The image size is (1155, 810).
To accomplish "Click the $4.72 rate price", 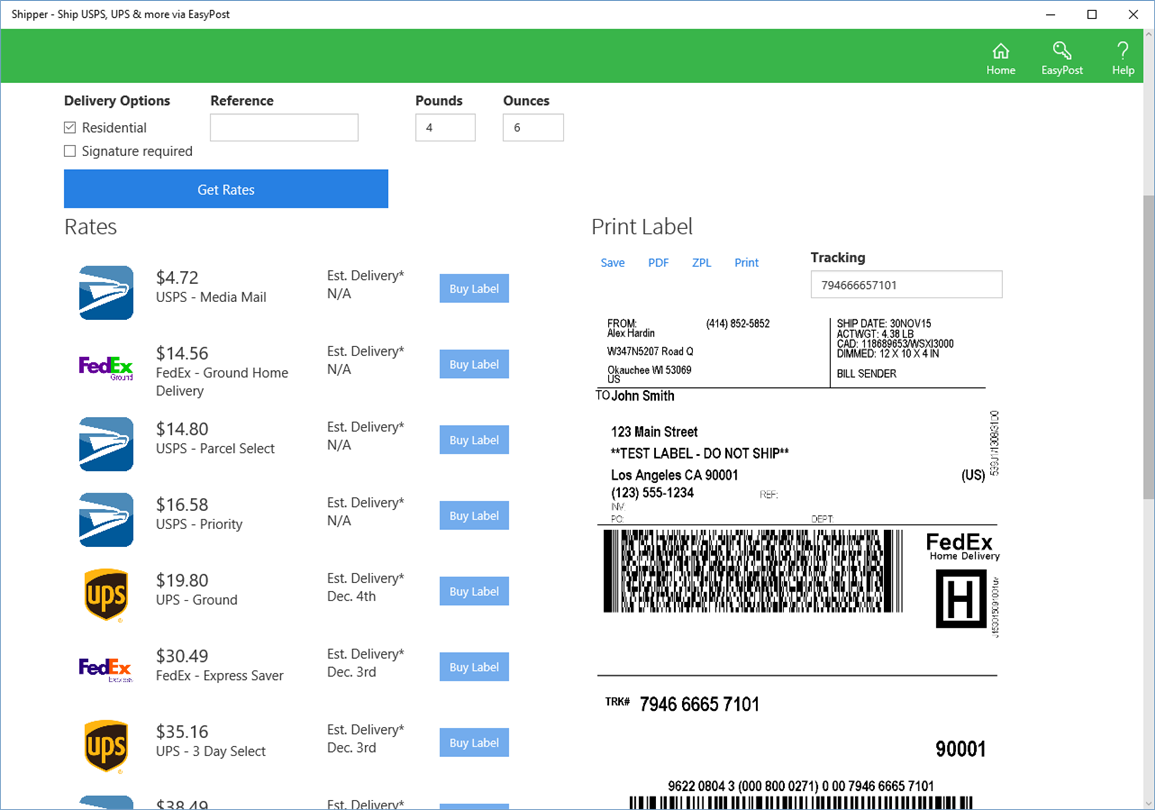I will click(177, 278).
